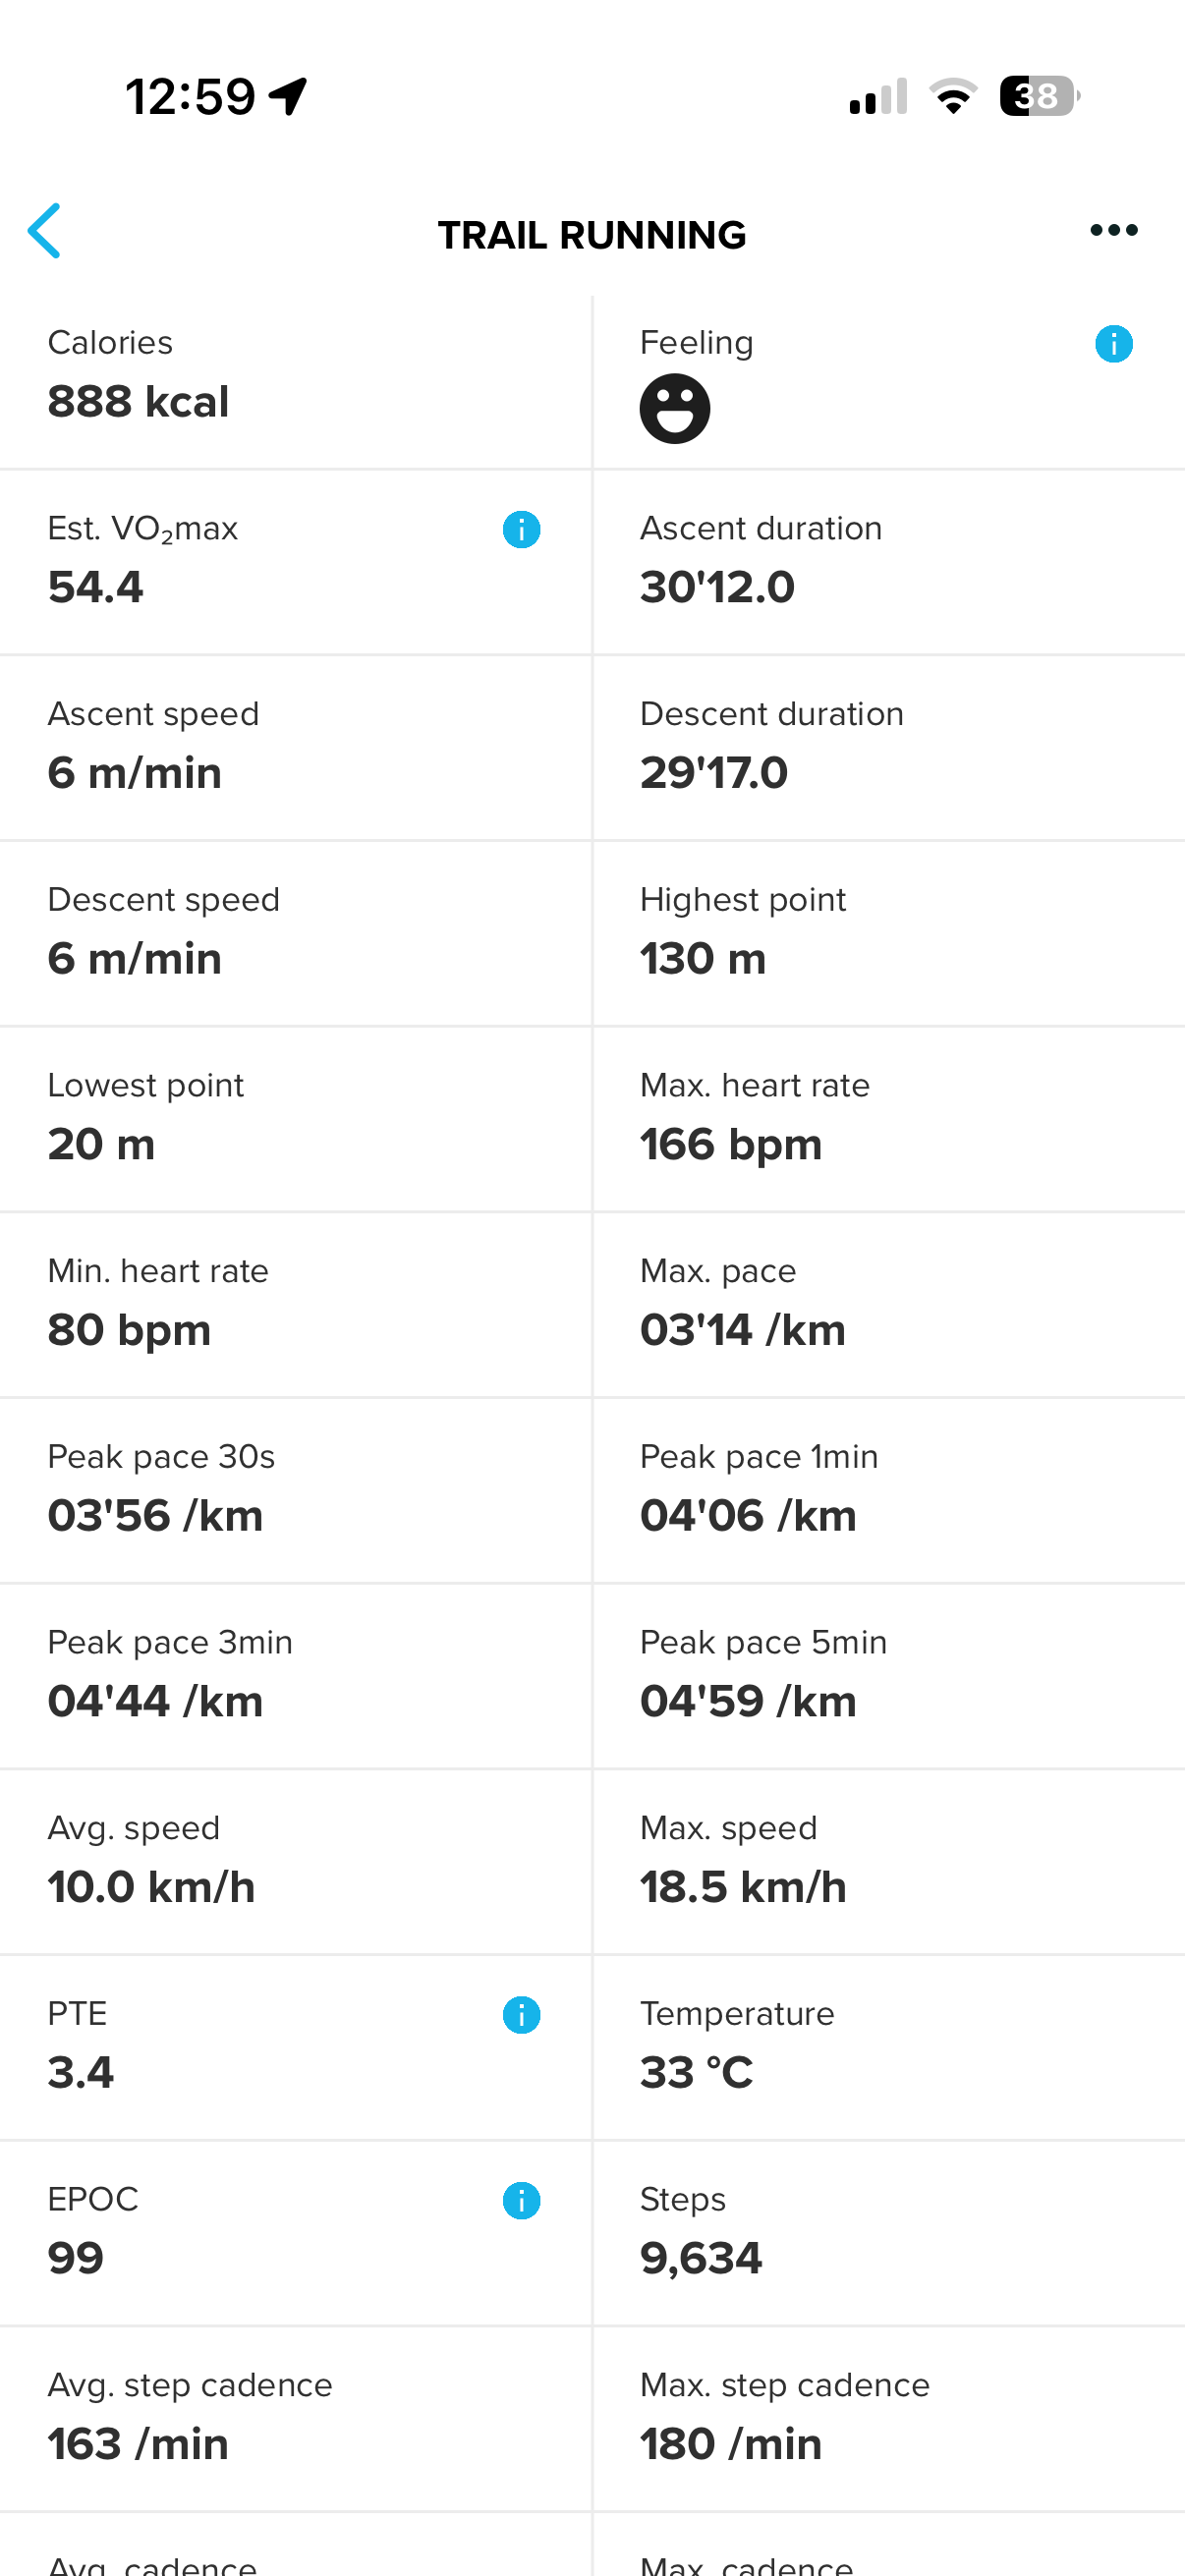Tap the PTE info icon
This screenshot has height=2576, width=1185.
pos(521,2014)
